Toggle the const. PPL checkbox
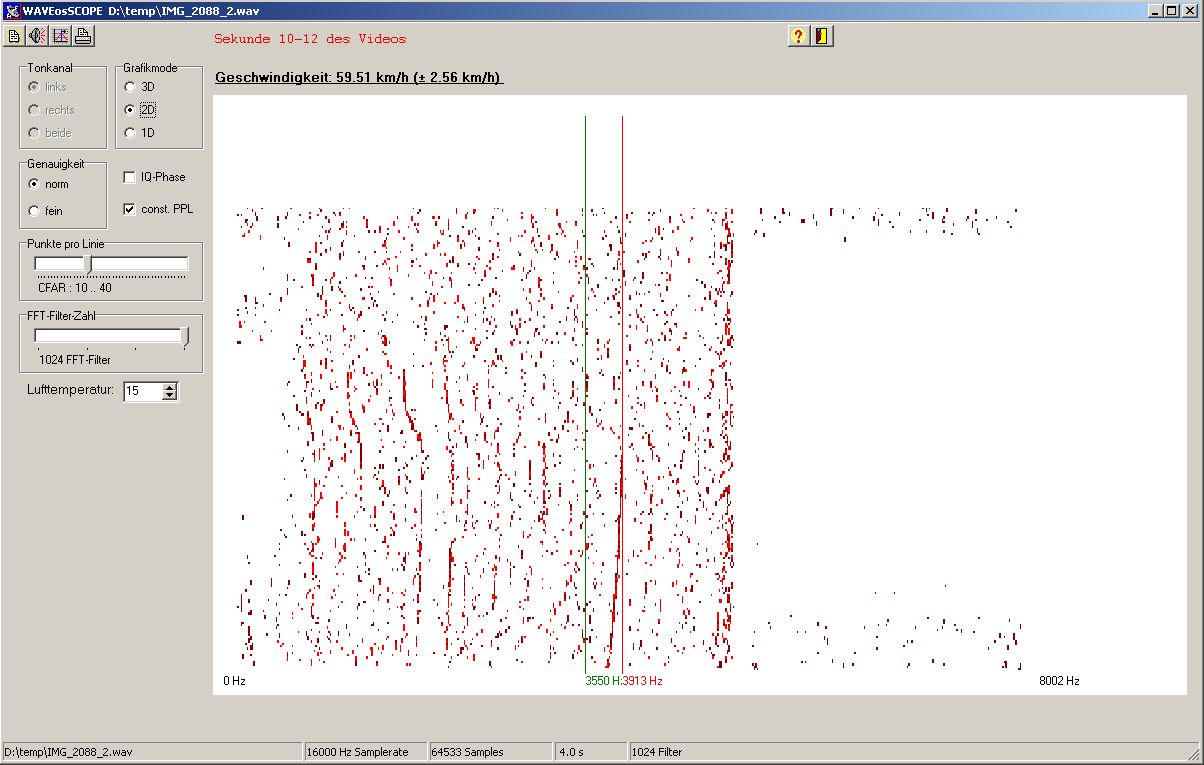Image resolution: width=1204 pixels, height=765 pixels. point(158,209)
